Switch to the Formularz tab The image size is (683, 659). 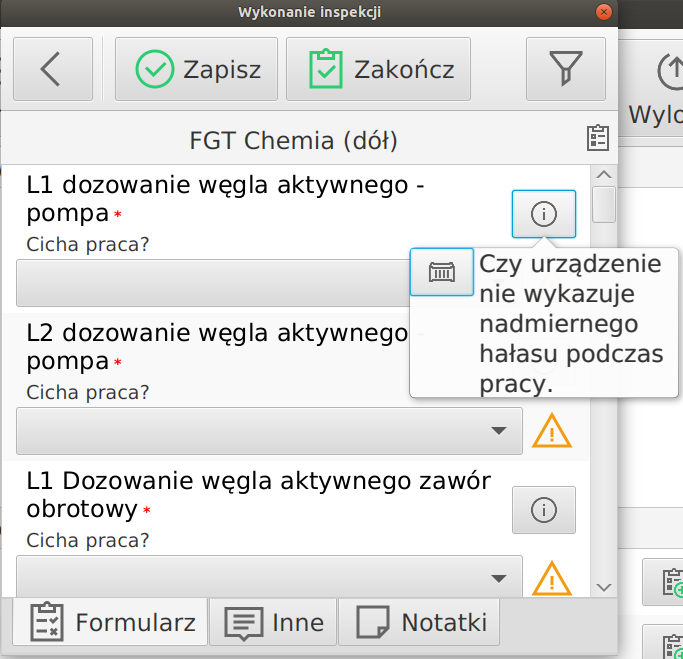click(x=110, y=622)
